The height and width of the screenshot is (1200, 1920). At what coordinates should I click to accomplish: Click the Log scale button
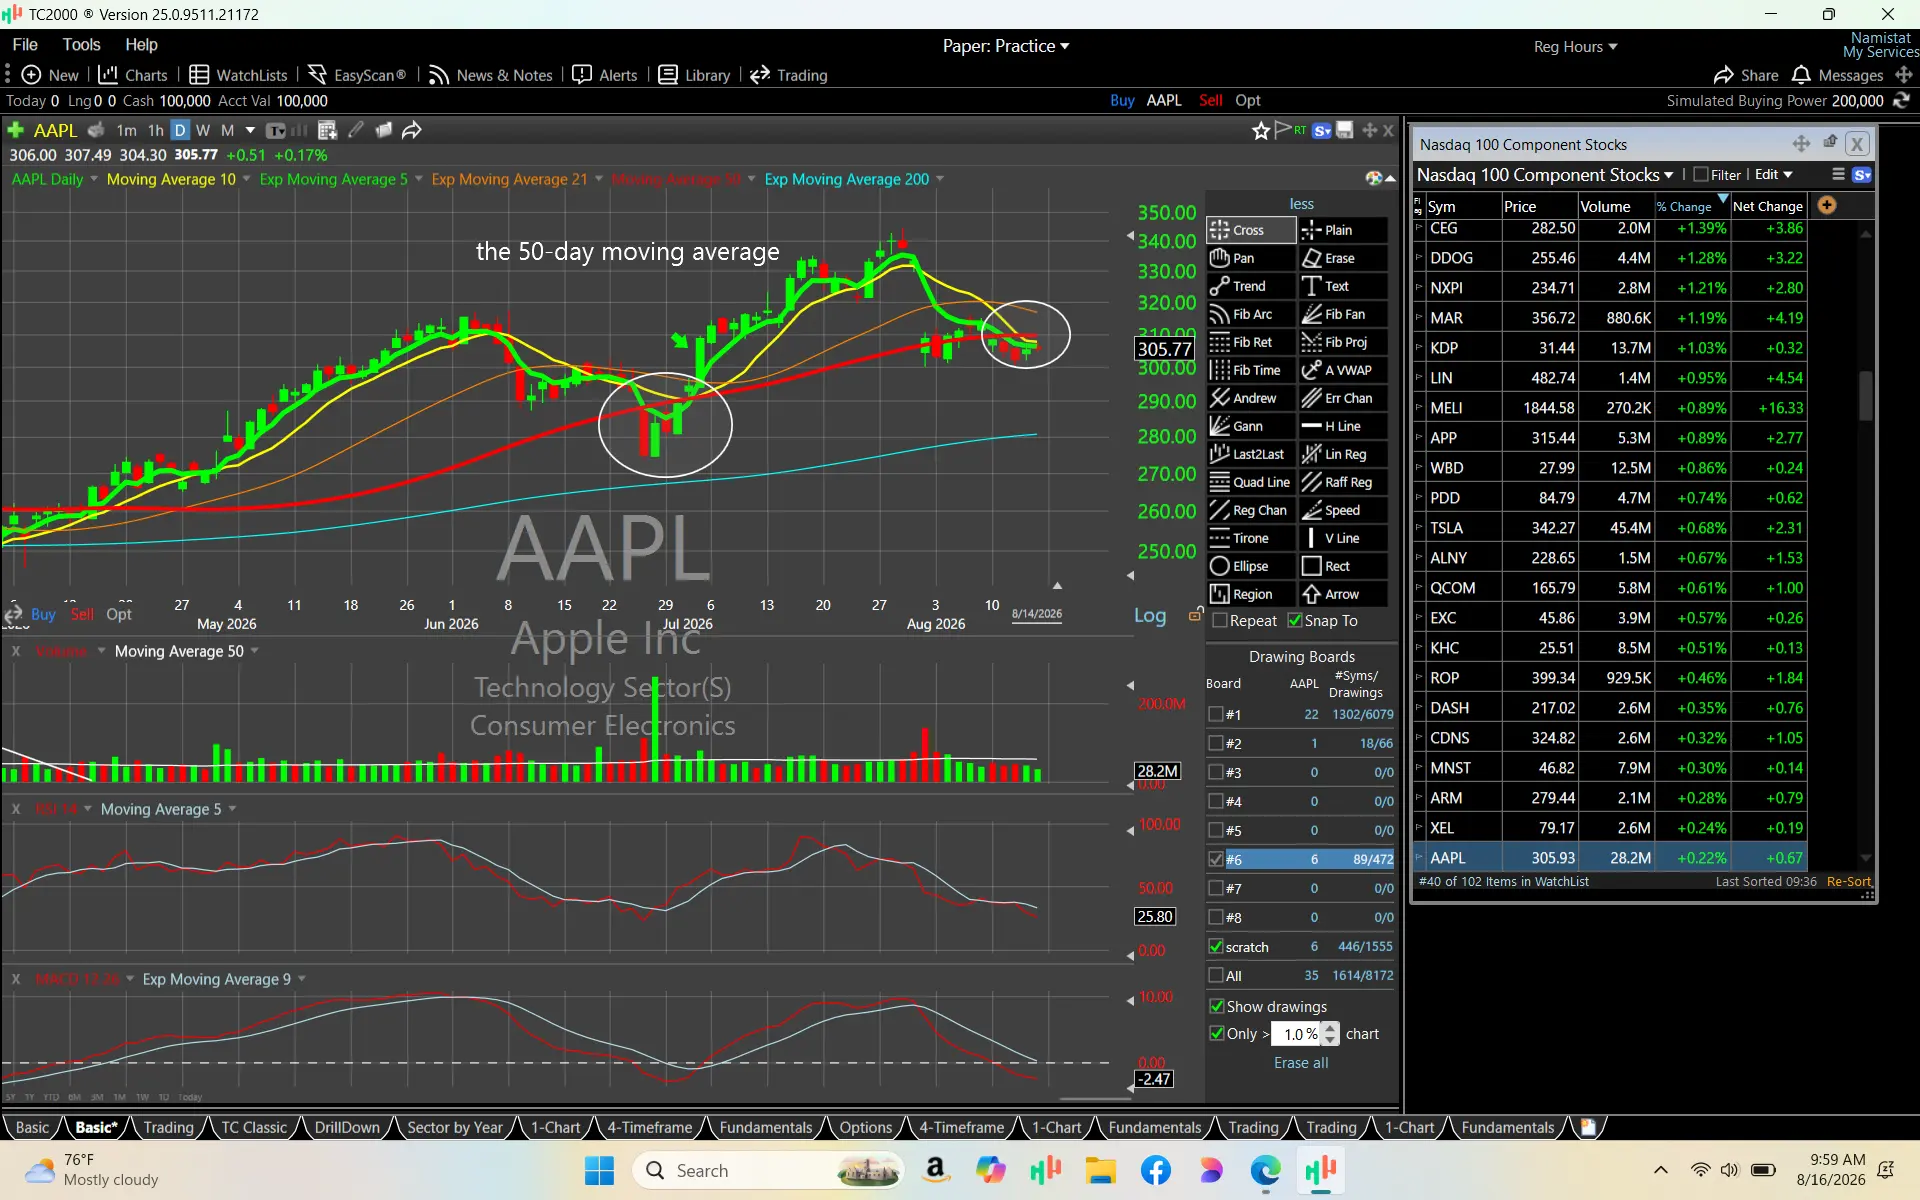click(1150, 615)
